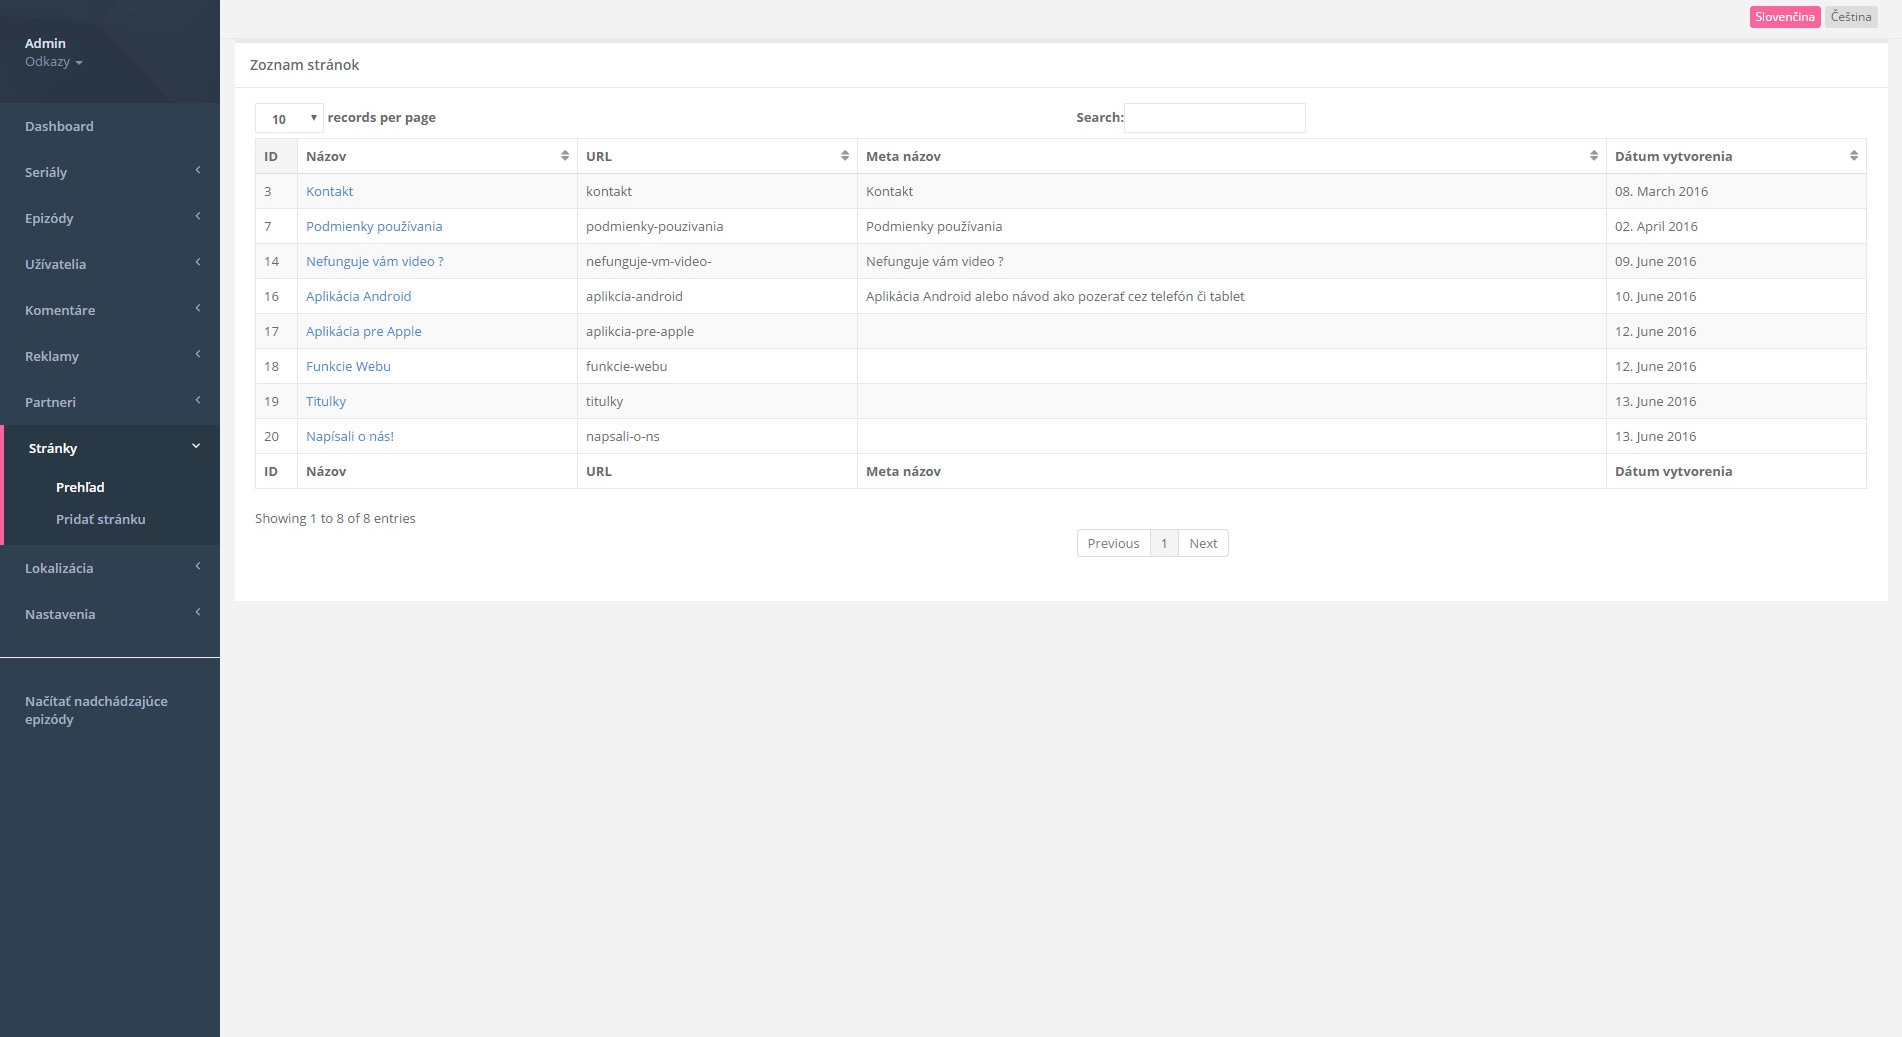Click the Android návod meta názov cell
Viewport: 1902px width, 1037px height.
(1232, 296)
